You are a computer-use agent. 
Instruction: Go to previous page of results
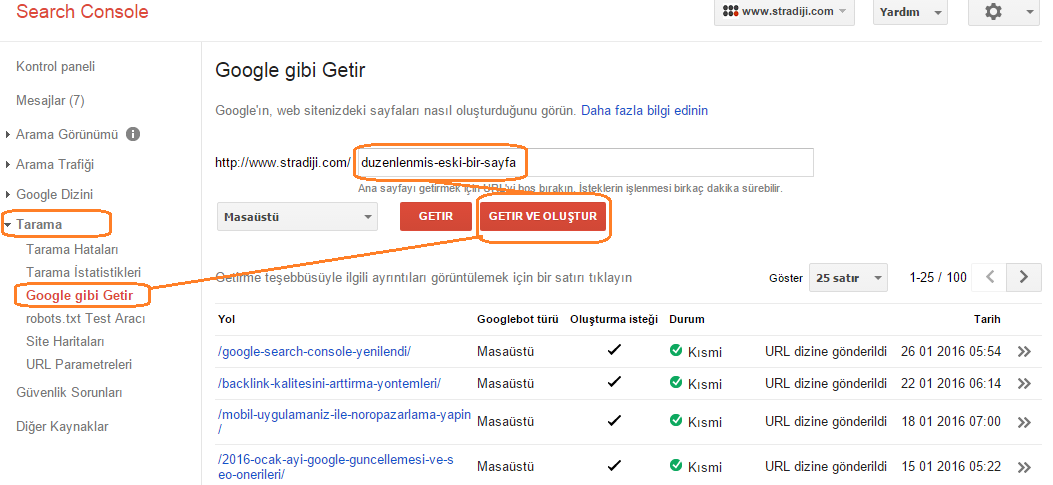(x=989, y=277)
